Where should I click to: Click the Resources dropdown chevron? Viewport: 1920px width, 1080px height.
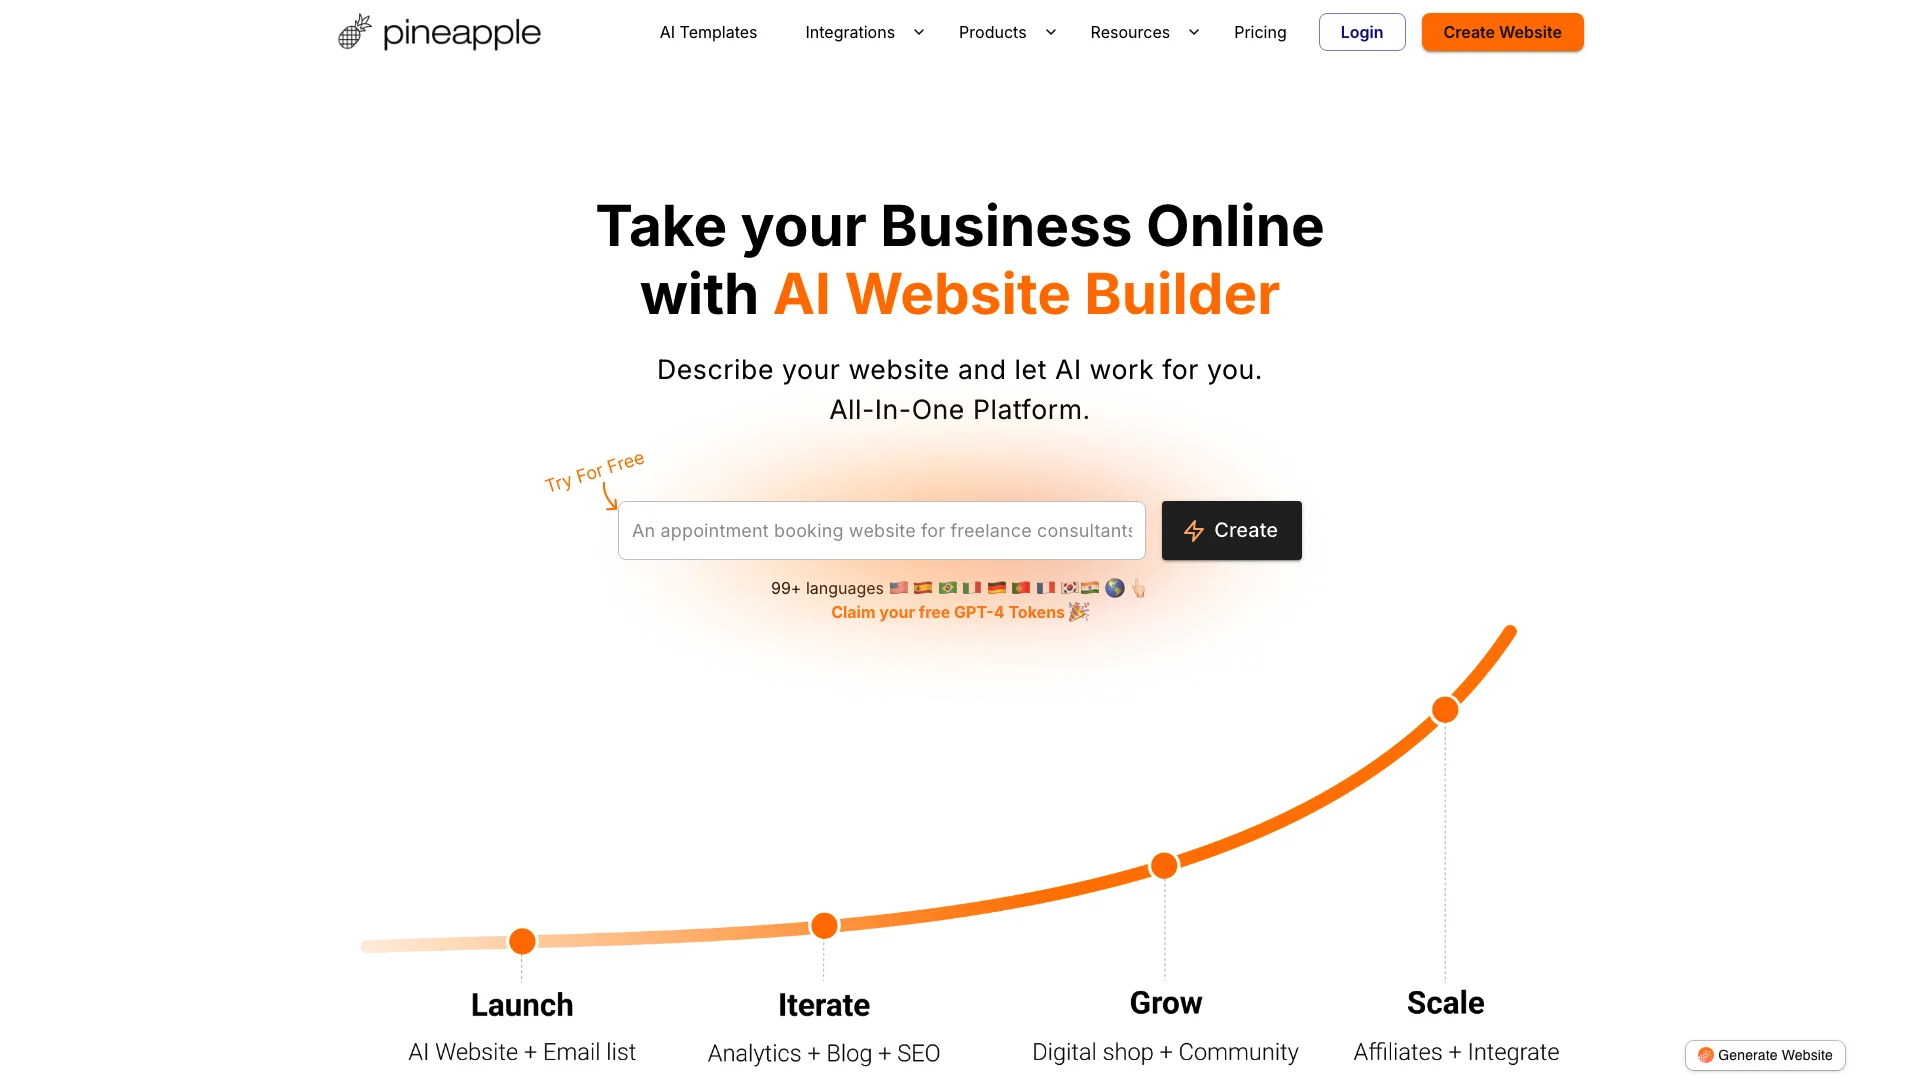1191,32
